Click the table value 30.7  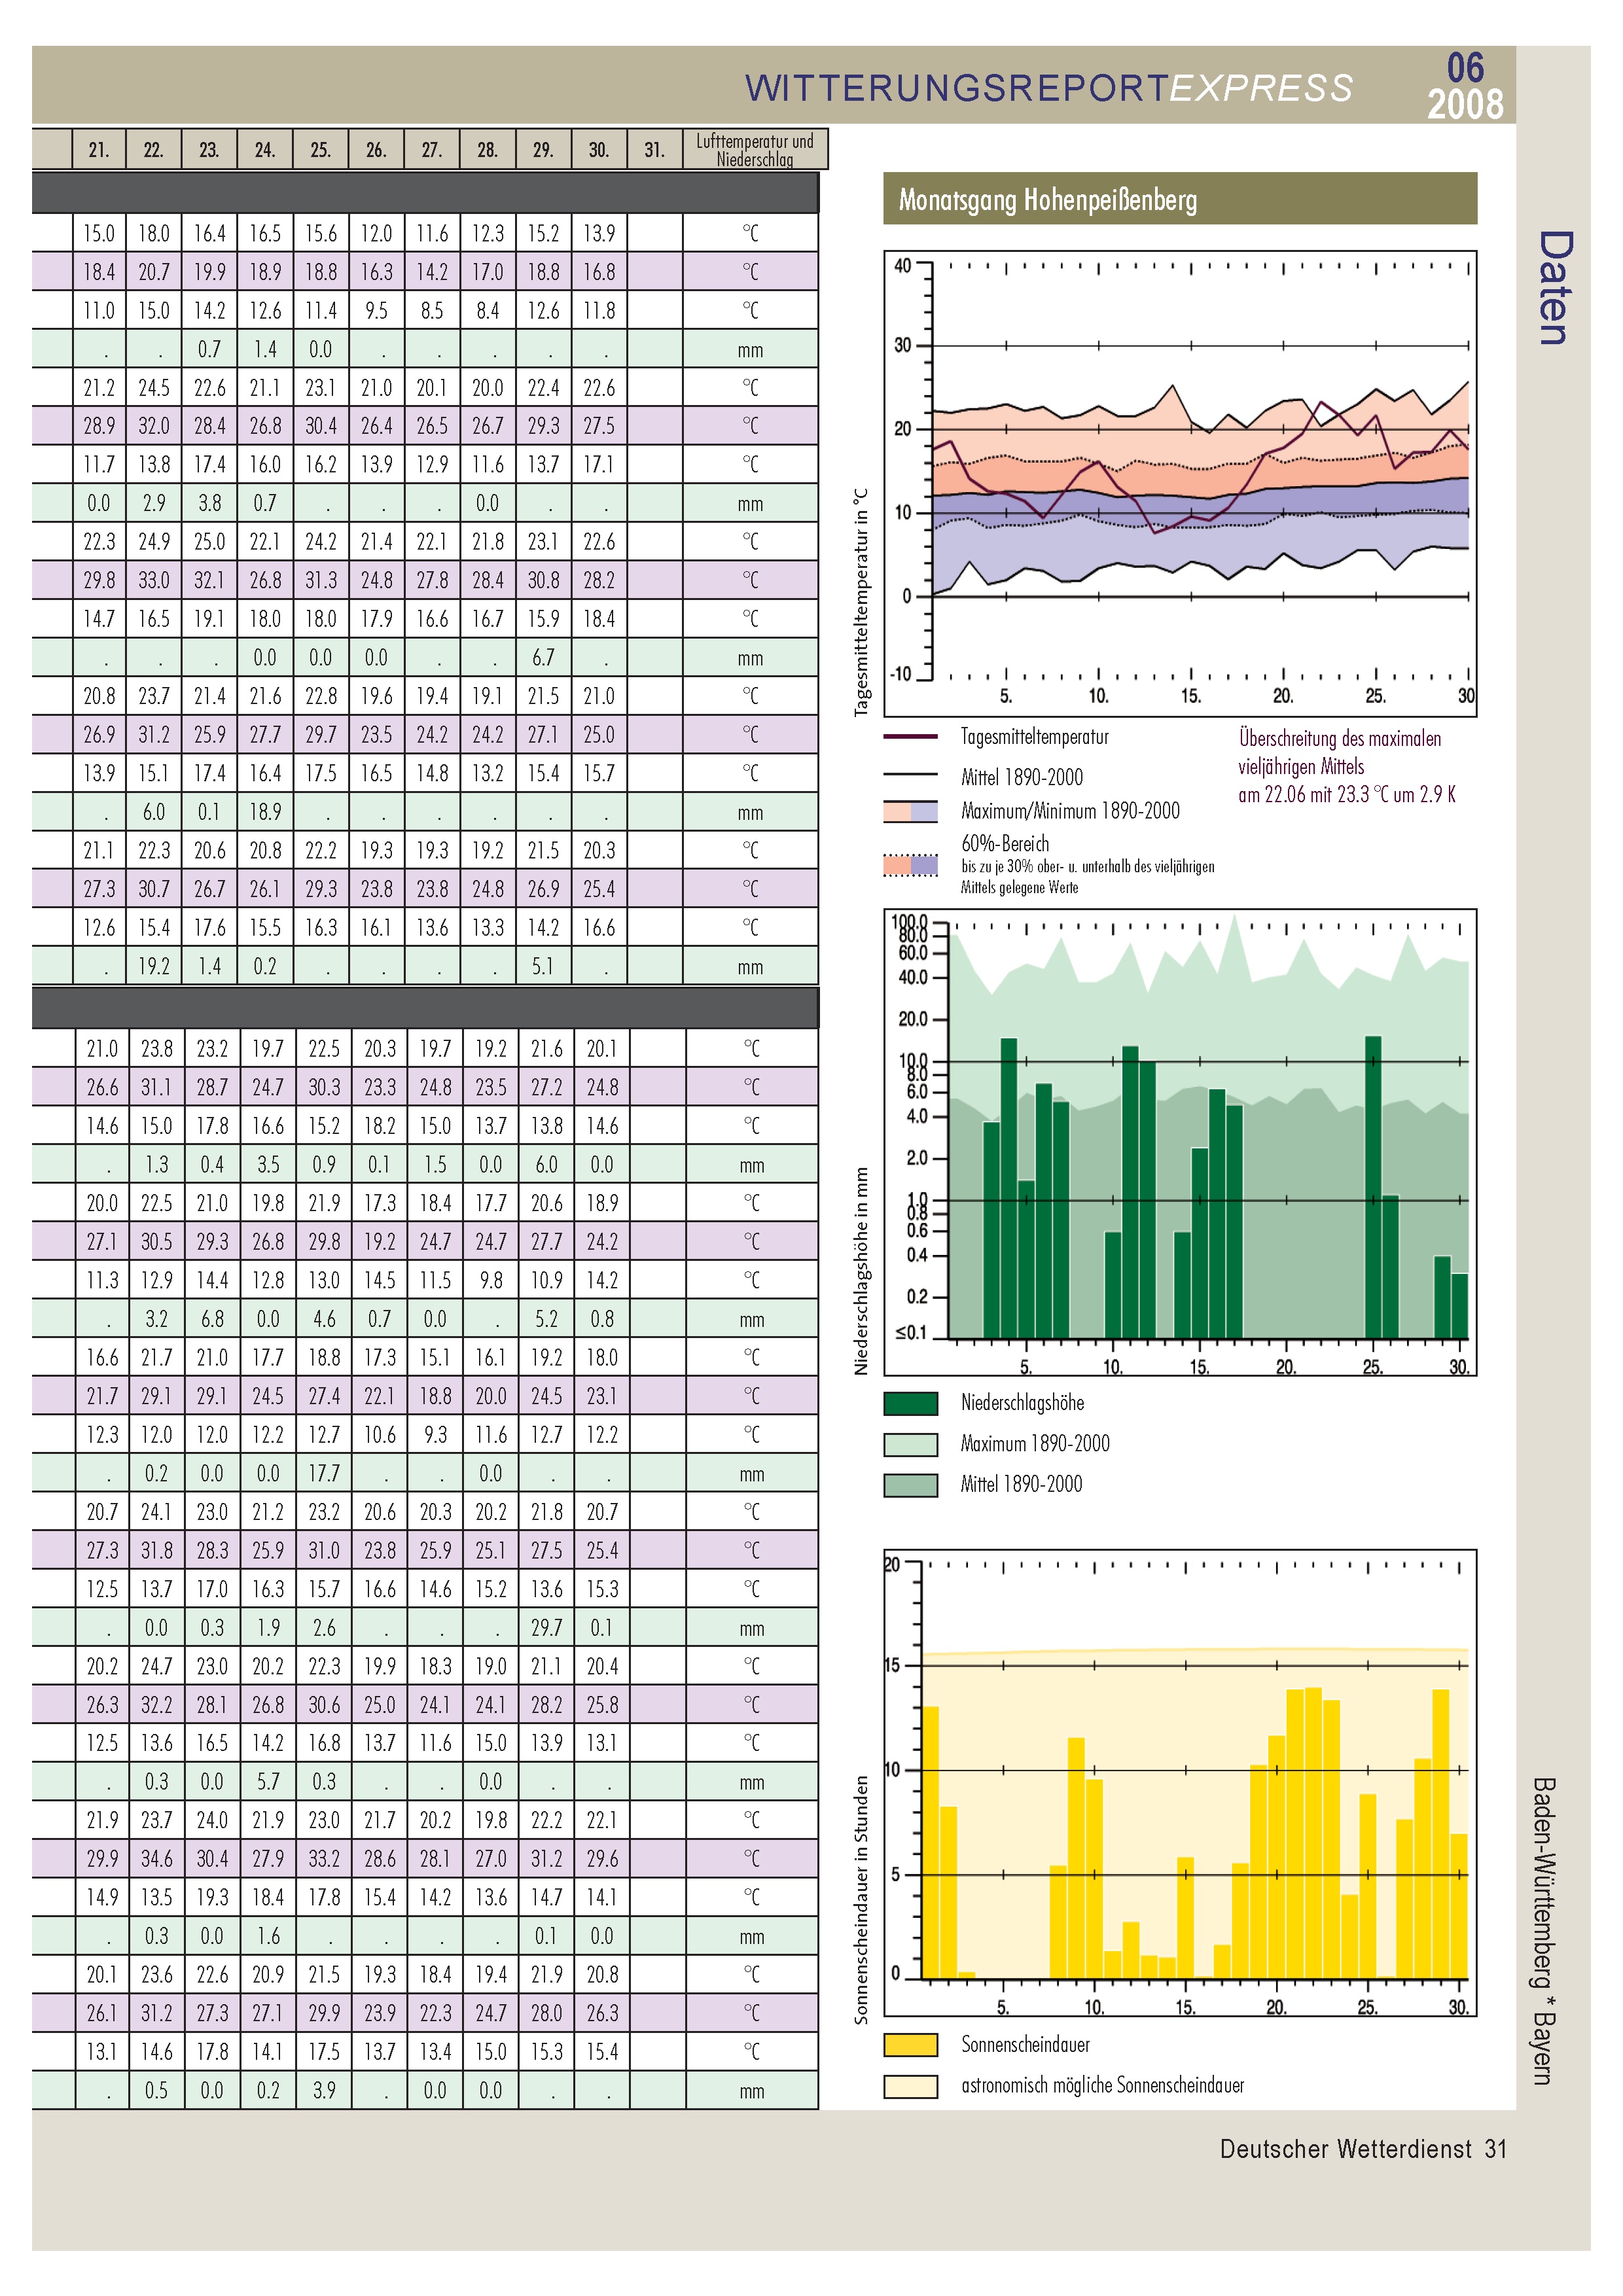point(154,889)
